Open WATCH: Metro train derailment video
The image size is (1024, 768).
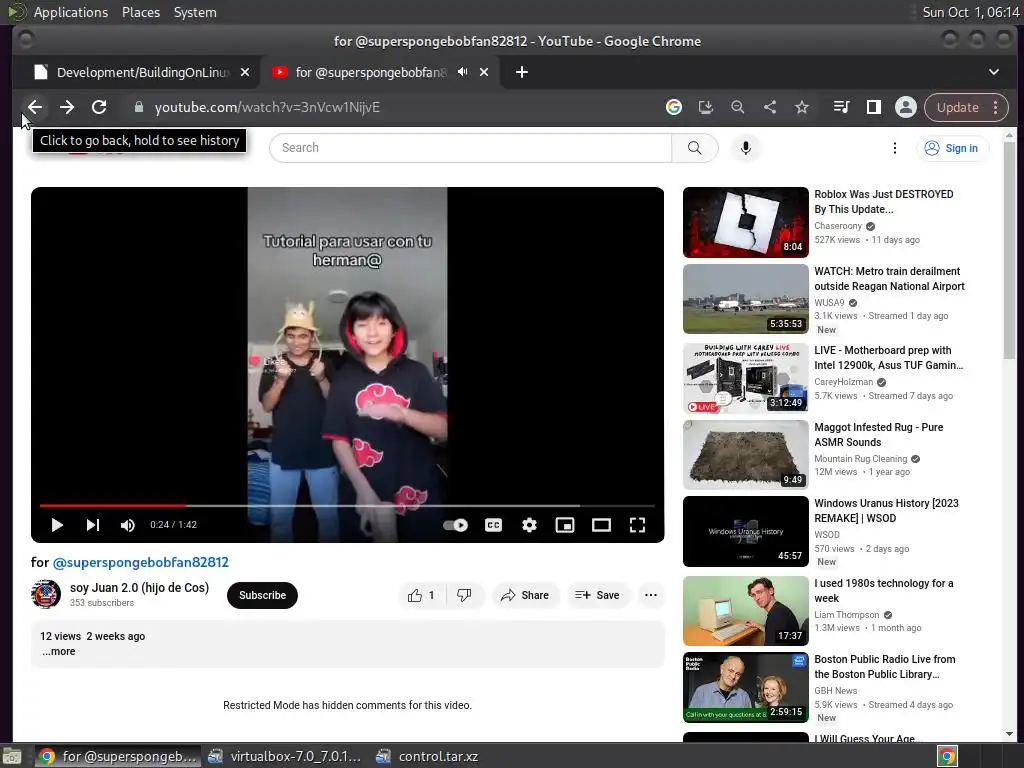click(889, 279)
